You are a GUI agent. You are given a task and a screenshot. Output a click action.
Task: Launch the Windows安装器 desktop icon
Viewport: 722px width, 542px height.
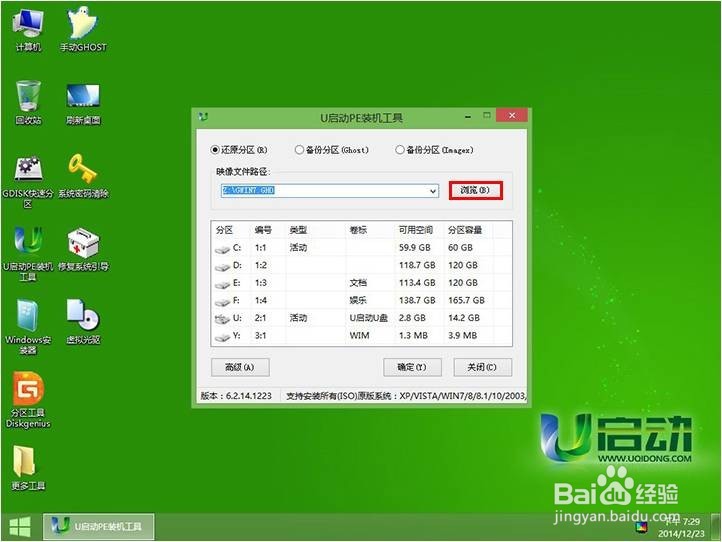pyautogui.click(x=28, y=327)
